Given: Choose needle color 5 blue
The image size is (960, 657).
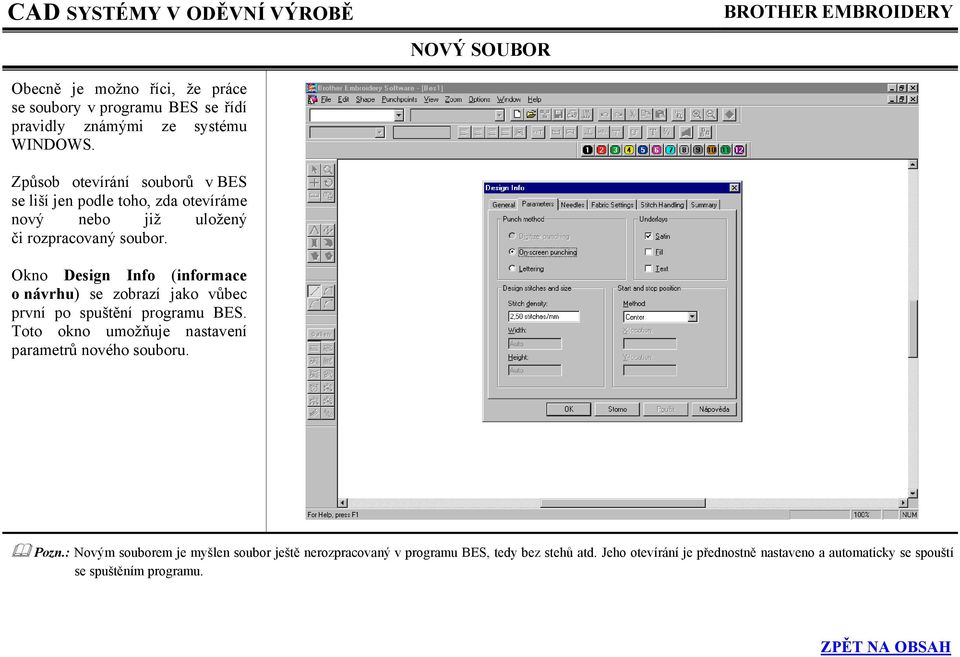Looking at the screenshot, I should coord(642,150).
